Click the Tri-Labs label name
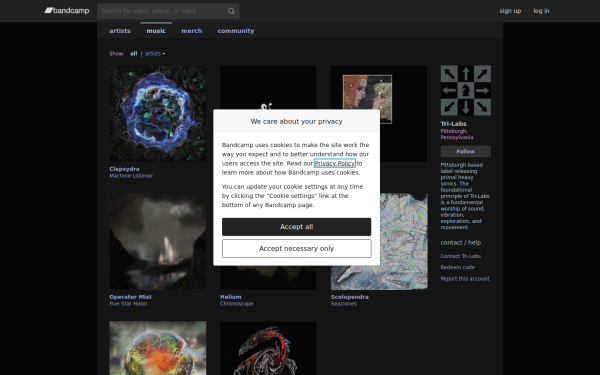600x375 pixels. [453, 124]
